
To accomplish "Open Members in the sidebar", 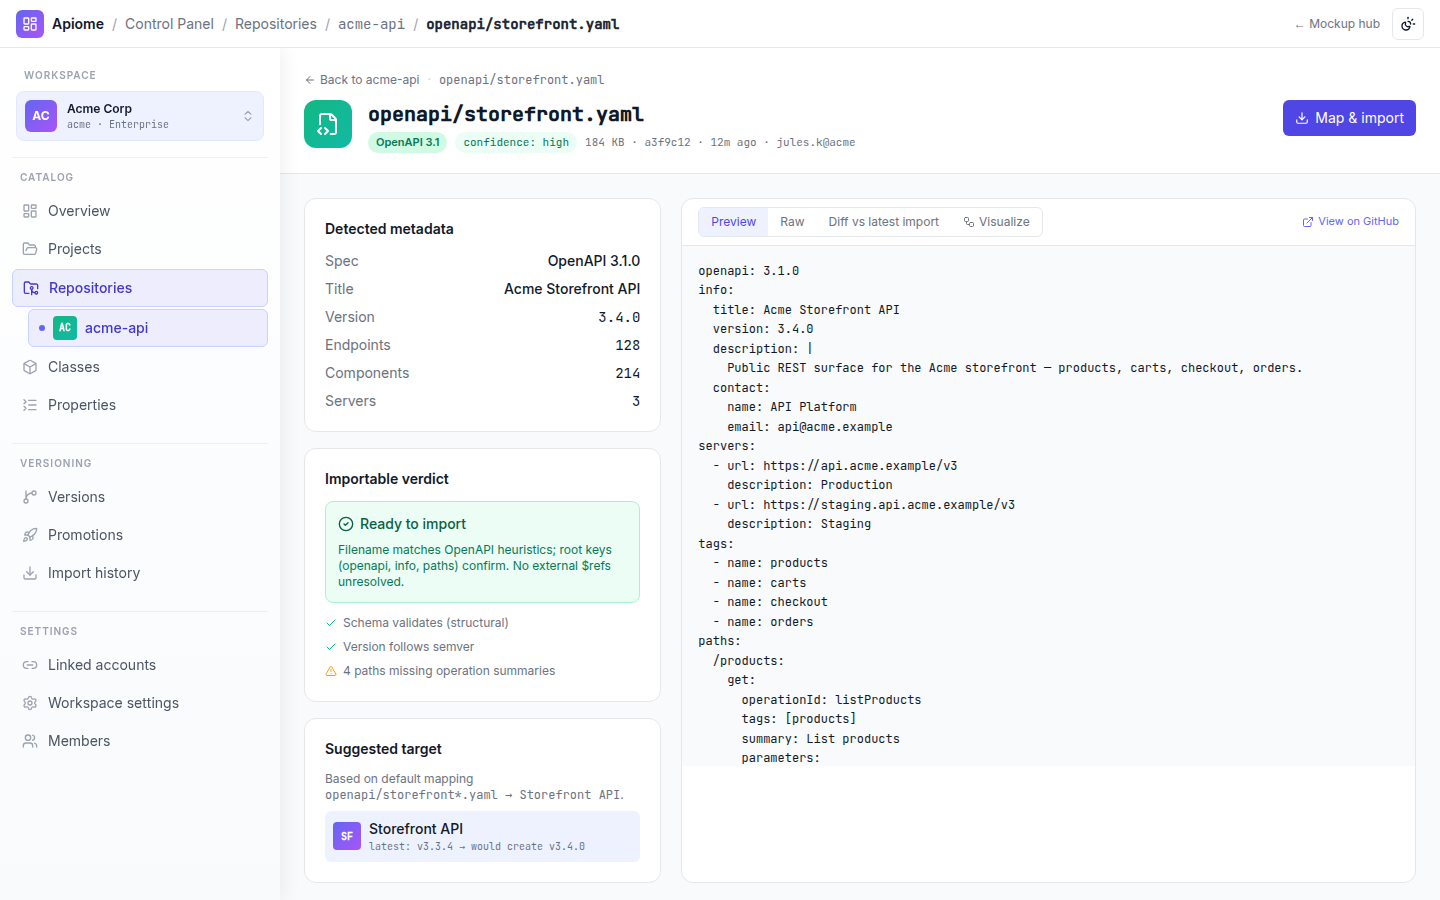I will pyautogui.click(x=140, y=741).
